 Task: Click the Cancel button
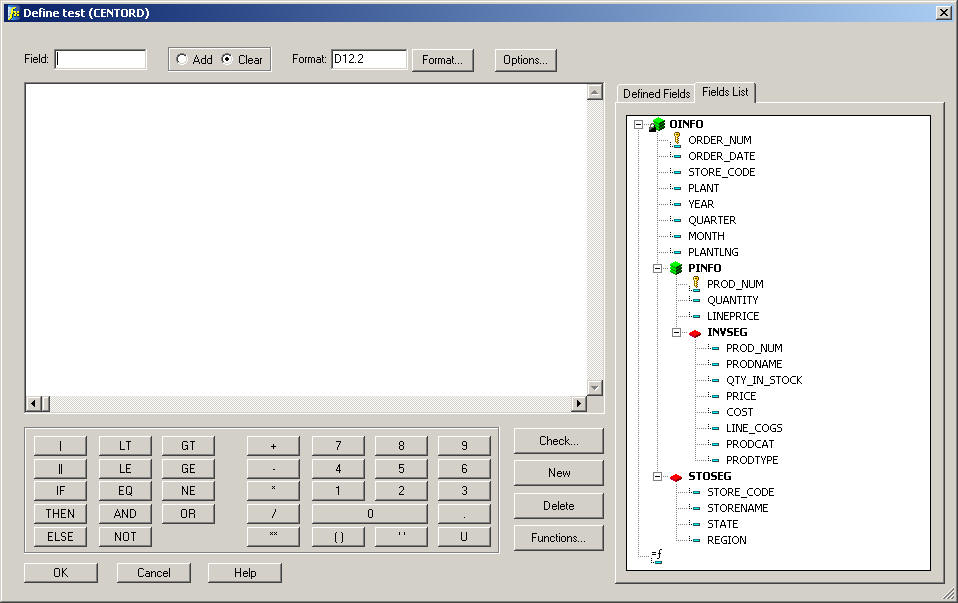(153, 572)
